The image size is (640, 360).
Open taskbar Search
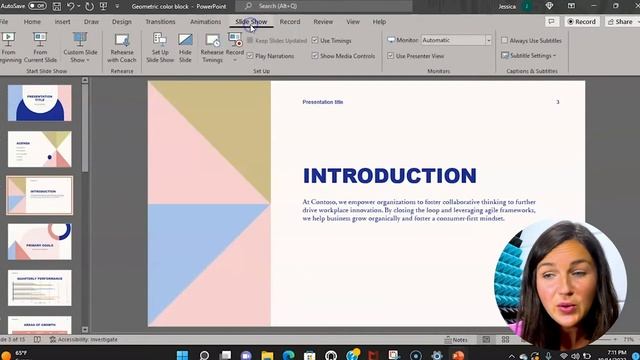click(204, 355)
